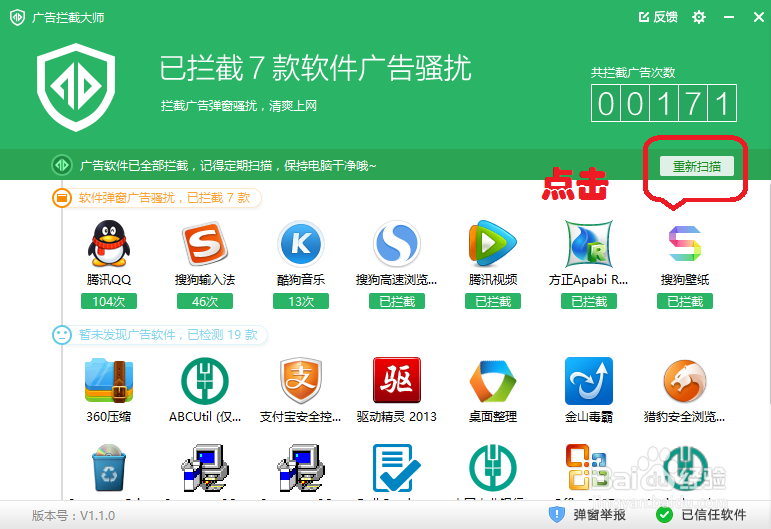Select the 猎豹安全浏览器 icon
The height and width of the screenshot is (529, 771).
point(685,381)
